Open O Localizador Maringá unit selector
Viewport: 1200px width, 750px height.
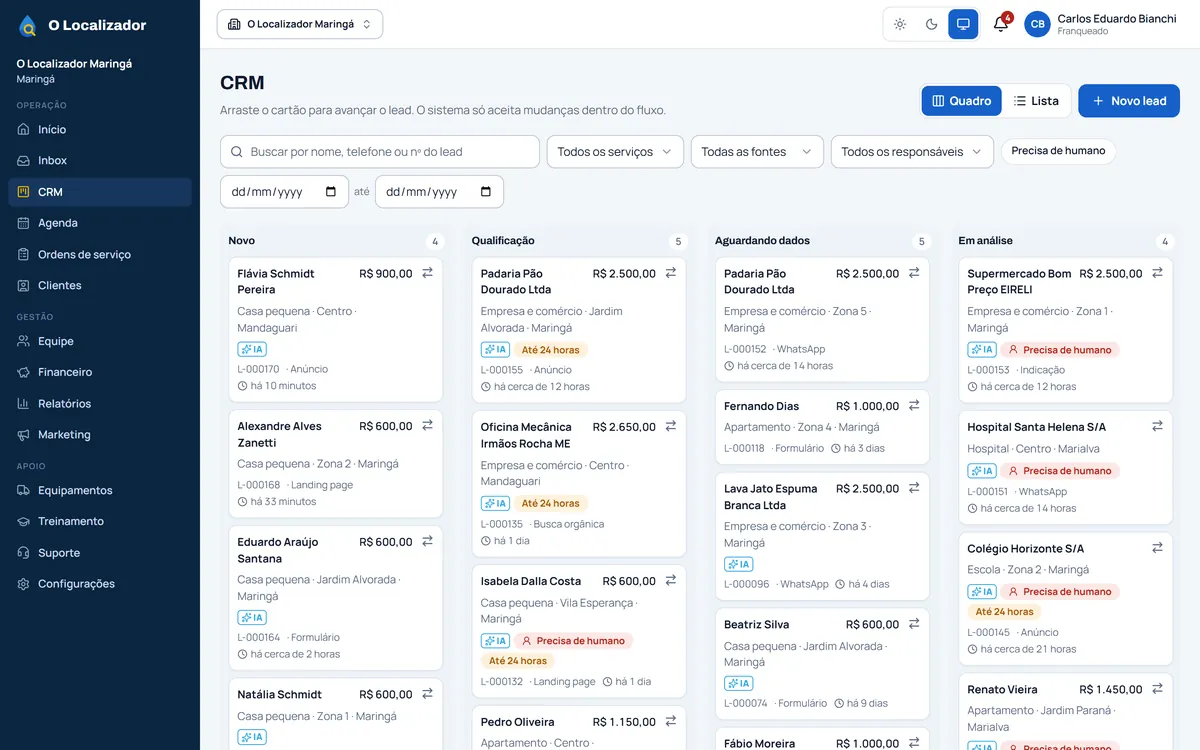point(299,24)
